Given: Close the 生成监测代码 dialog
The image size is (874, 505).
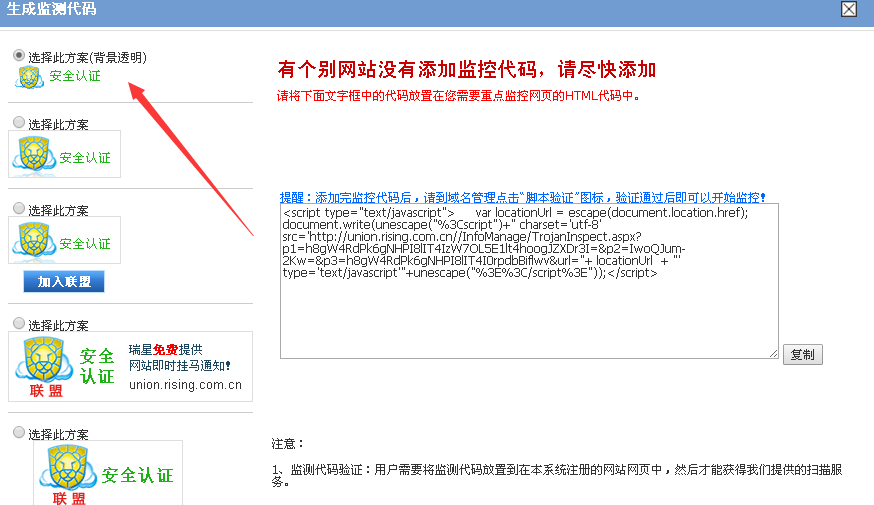Looking at the screenshot, I should [849, 9].
